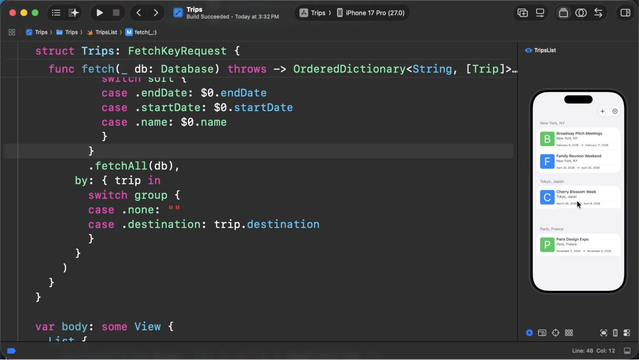The height and width of the screenshot is (360, 639).
Task: Click the FetchKeyRequest type name
Action: click(x=177, y=51)
